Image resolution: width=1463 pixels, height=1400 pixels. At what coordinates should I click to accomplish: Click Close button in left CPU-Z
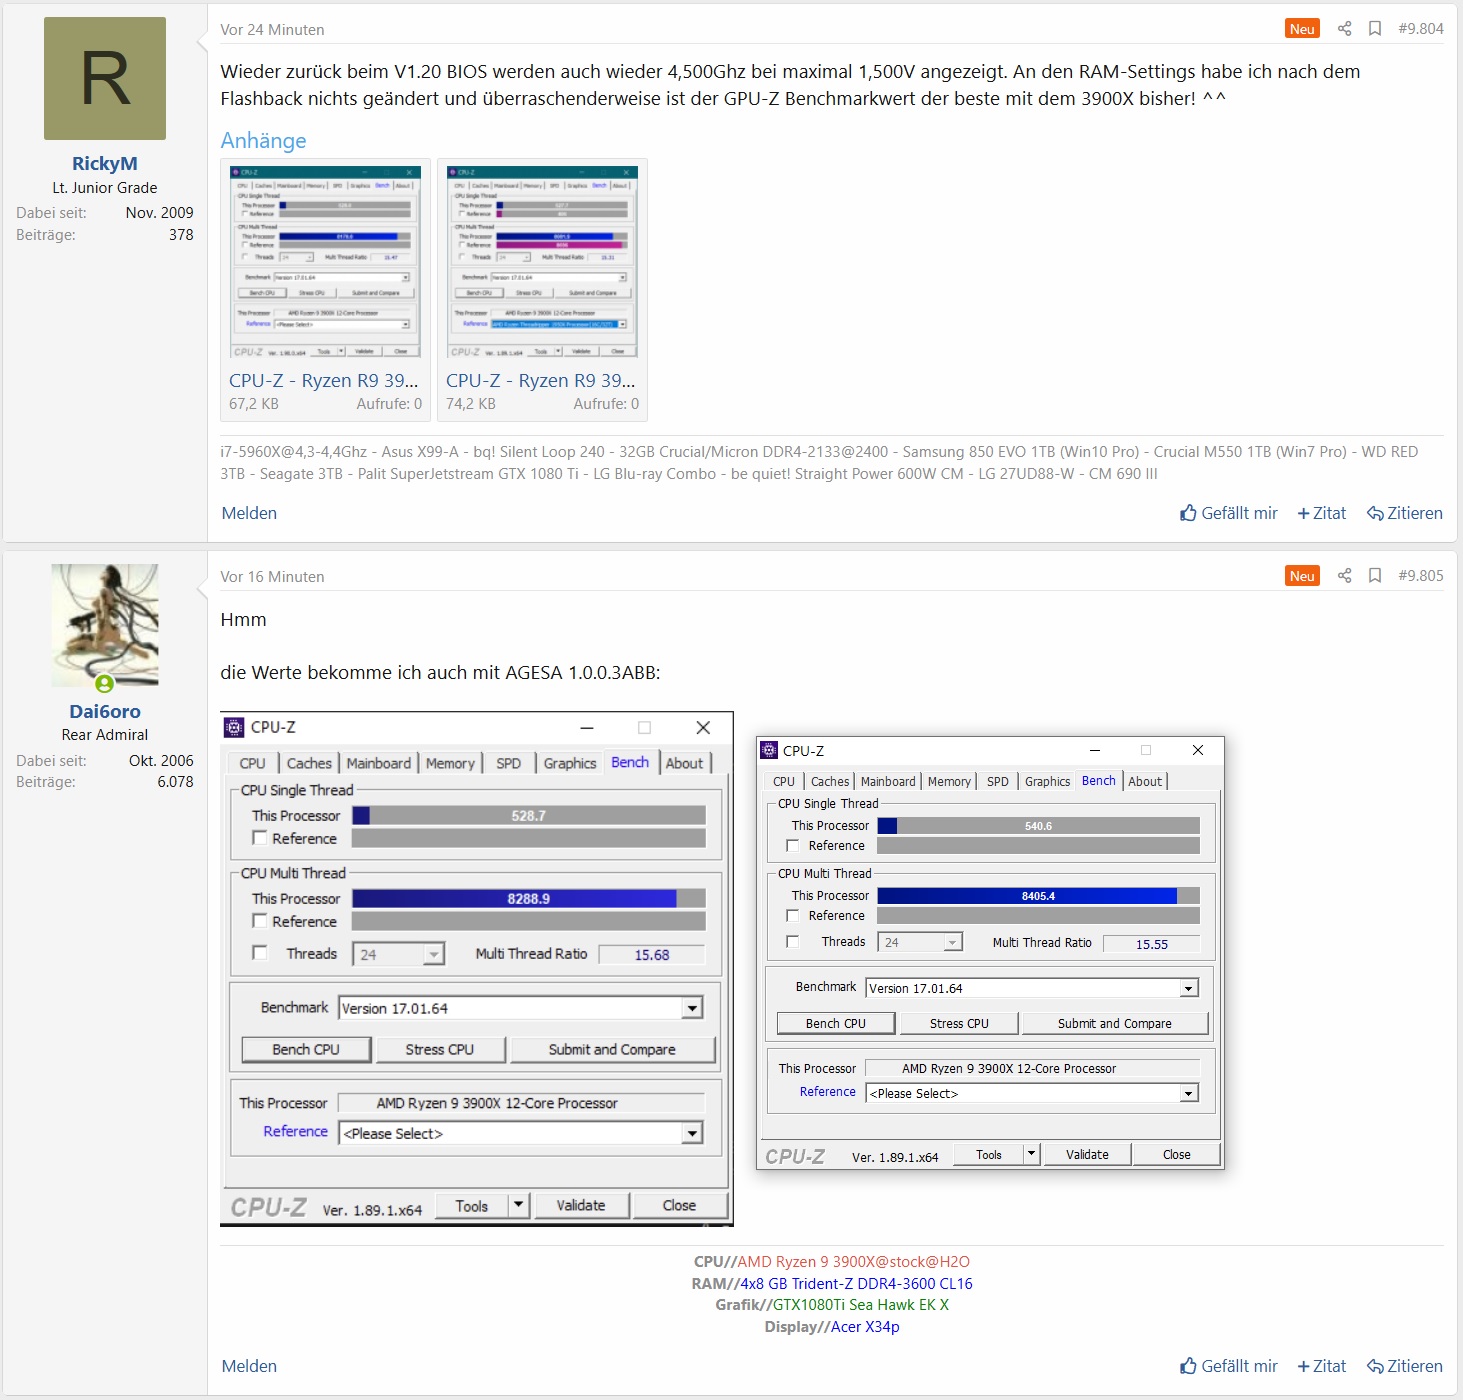(679, 1206)
